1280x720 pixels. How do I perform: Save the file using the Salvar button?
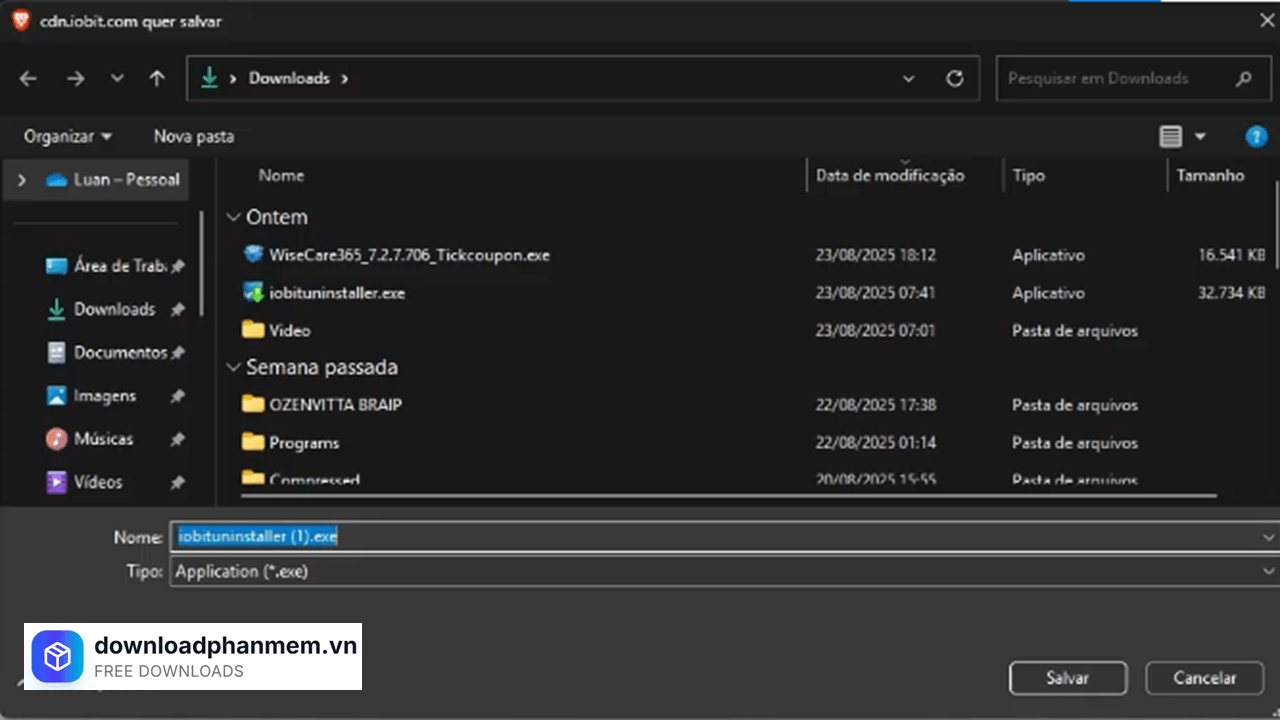point(1067,678)
